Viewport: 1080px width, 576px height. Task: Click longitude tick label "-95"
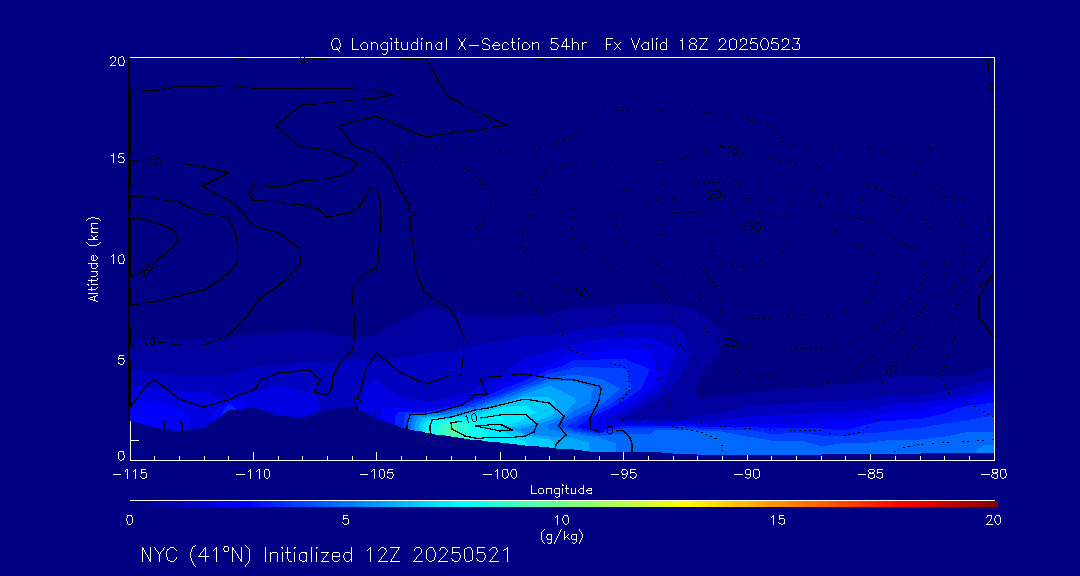pos(623,475)
